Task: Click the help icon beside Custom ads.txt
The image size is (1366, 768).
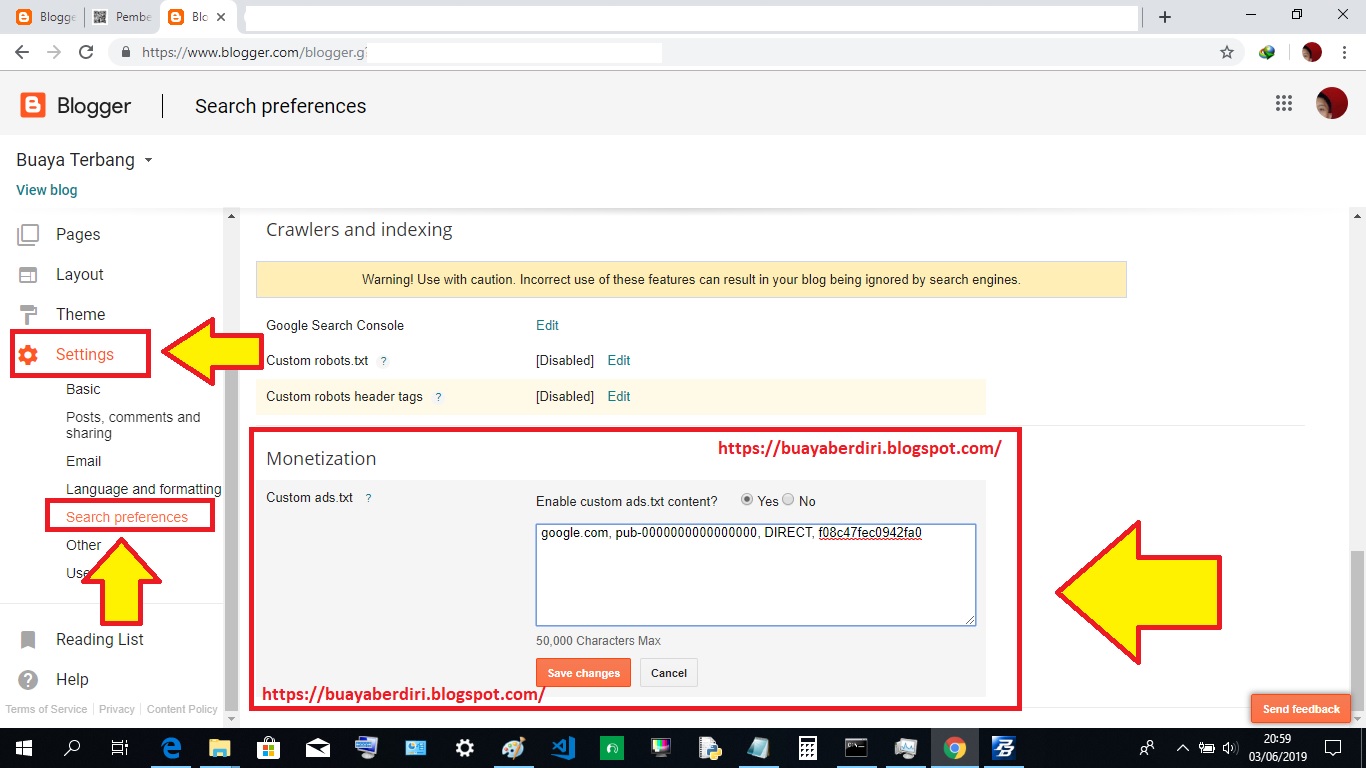Action: 368,498
